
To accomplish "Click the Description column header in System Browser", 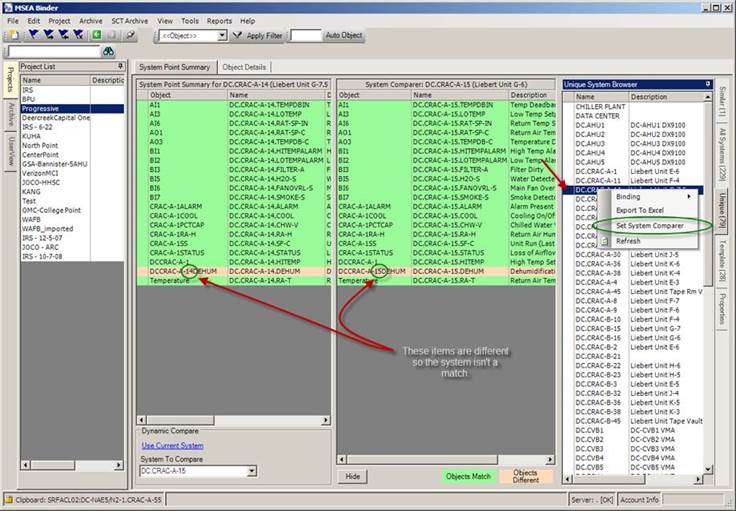I will coord(666,97).
